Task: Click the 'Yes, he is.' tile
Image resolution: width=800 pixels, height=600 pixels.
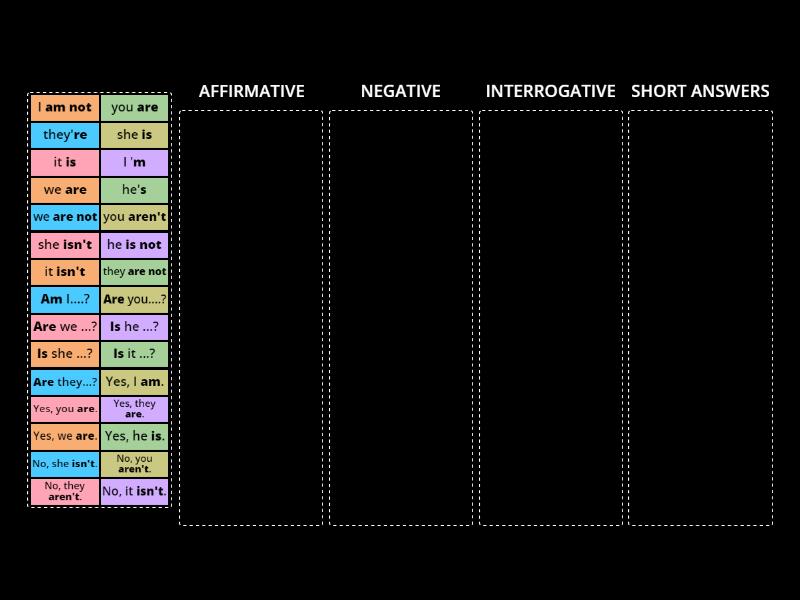Action: [135, 436]
